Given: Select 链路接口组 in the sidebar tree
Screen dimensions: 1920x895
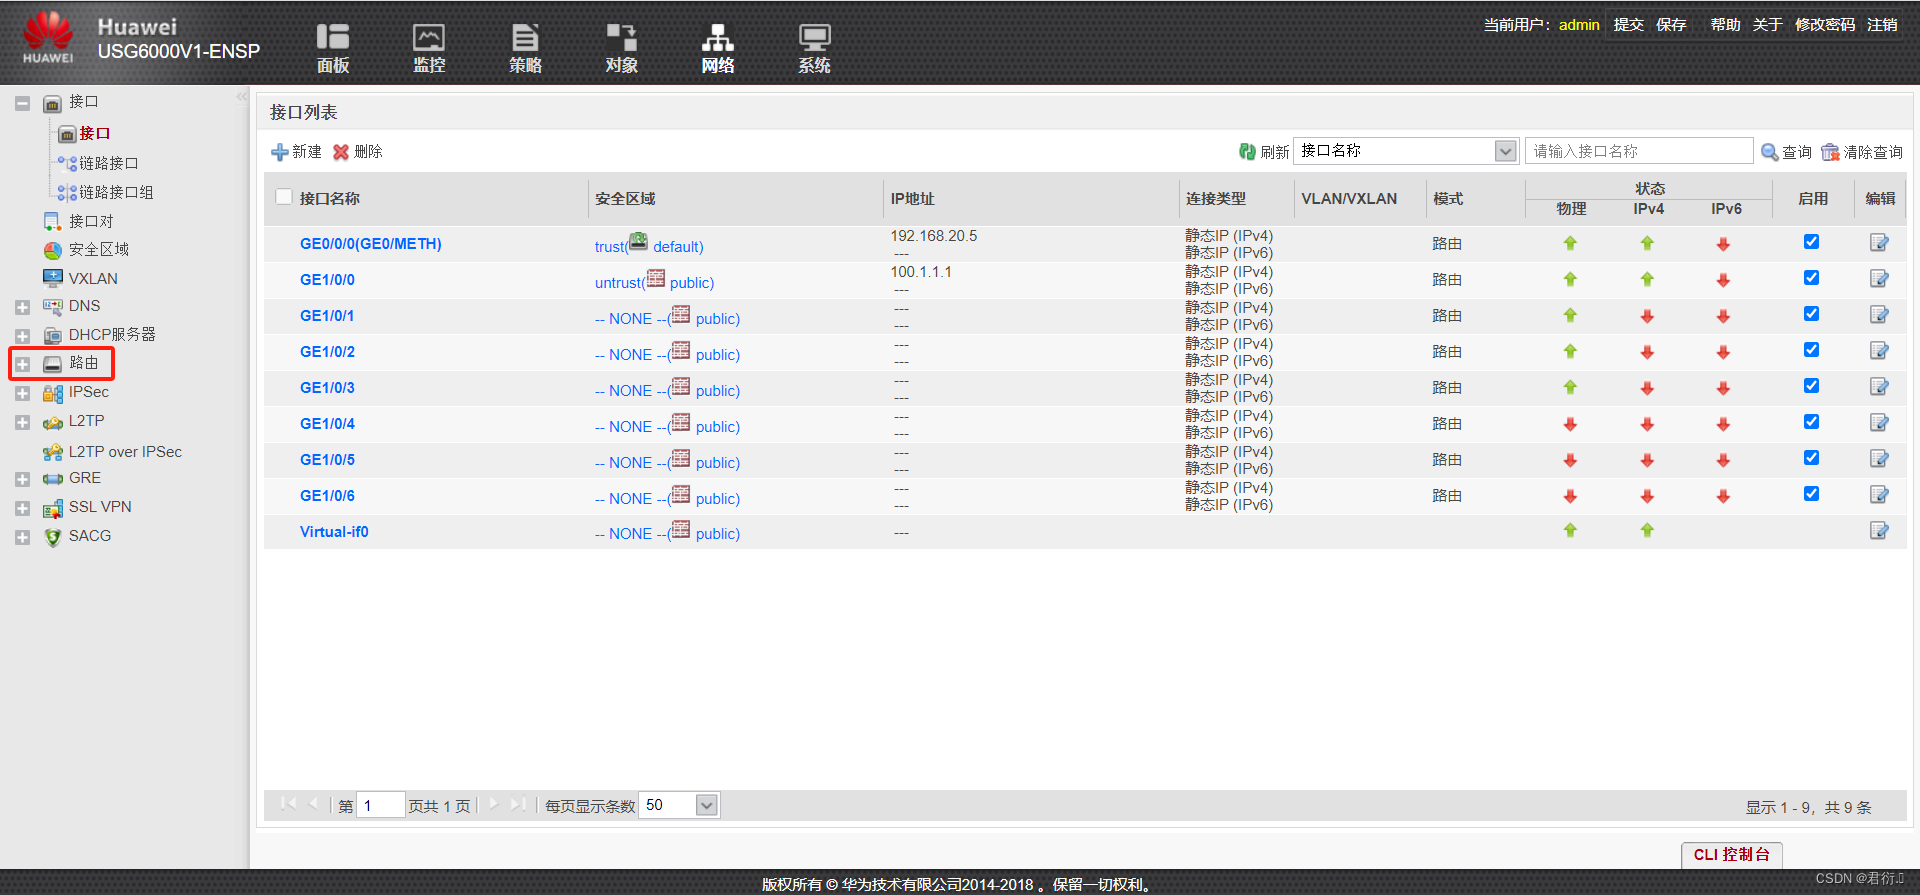Looking at the screenshot, I should (116, 192).
